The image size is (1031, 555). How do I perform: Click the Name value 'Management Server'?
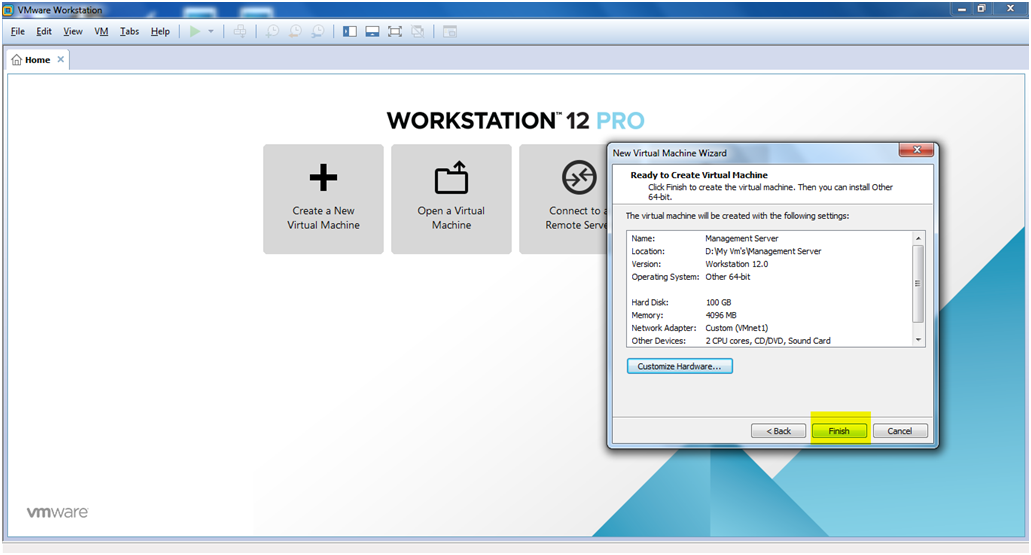click(x=742, y=239)
